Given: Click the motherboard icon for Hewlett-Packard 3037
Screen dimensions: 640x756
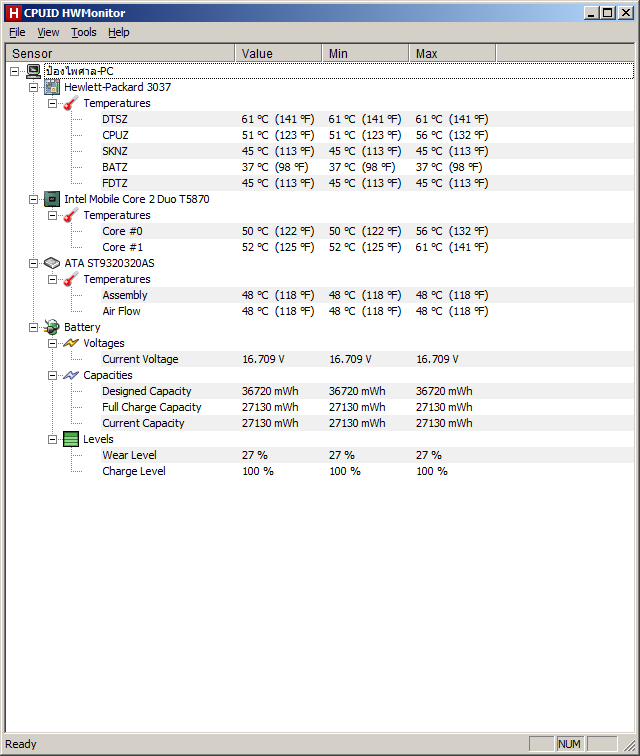Looking at the screenshot, I should point(52,87).
